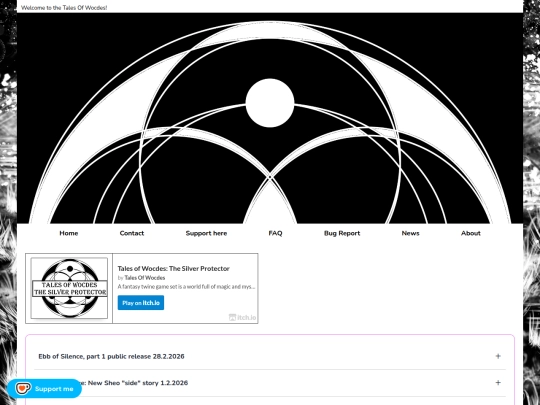The height and width of the screenshot is (405, 540).
Task: Open the Silver Protector game thumbnail
Action: (69, 288)
